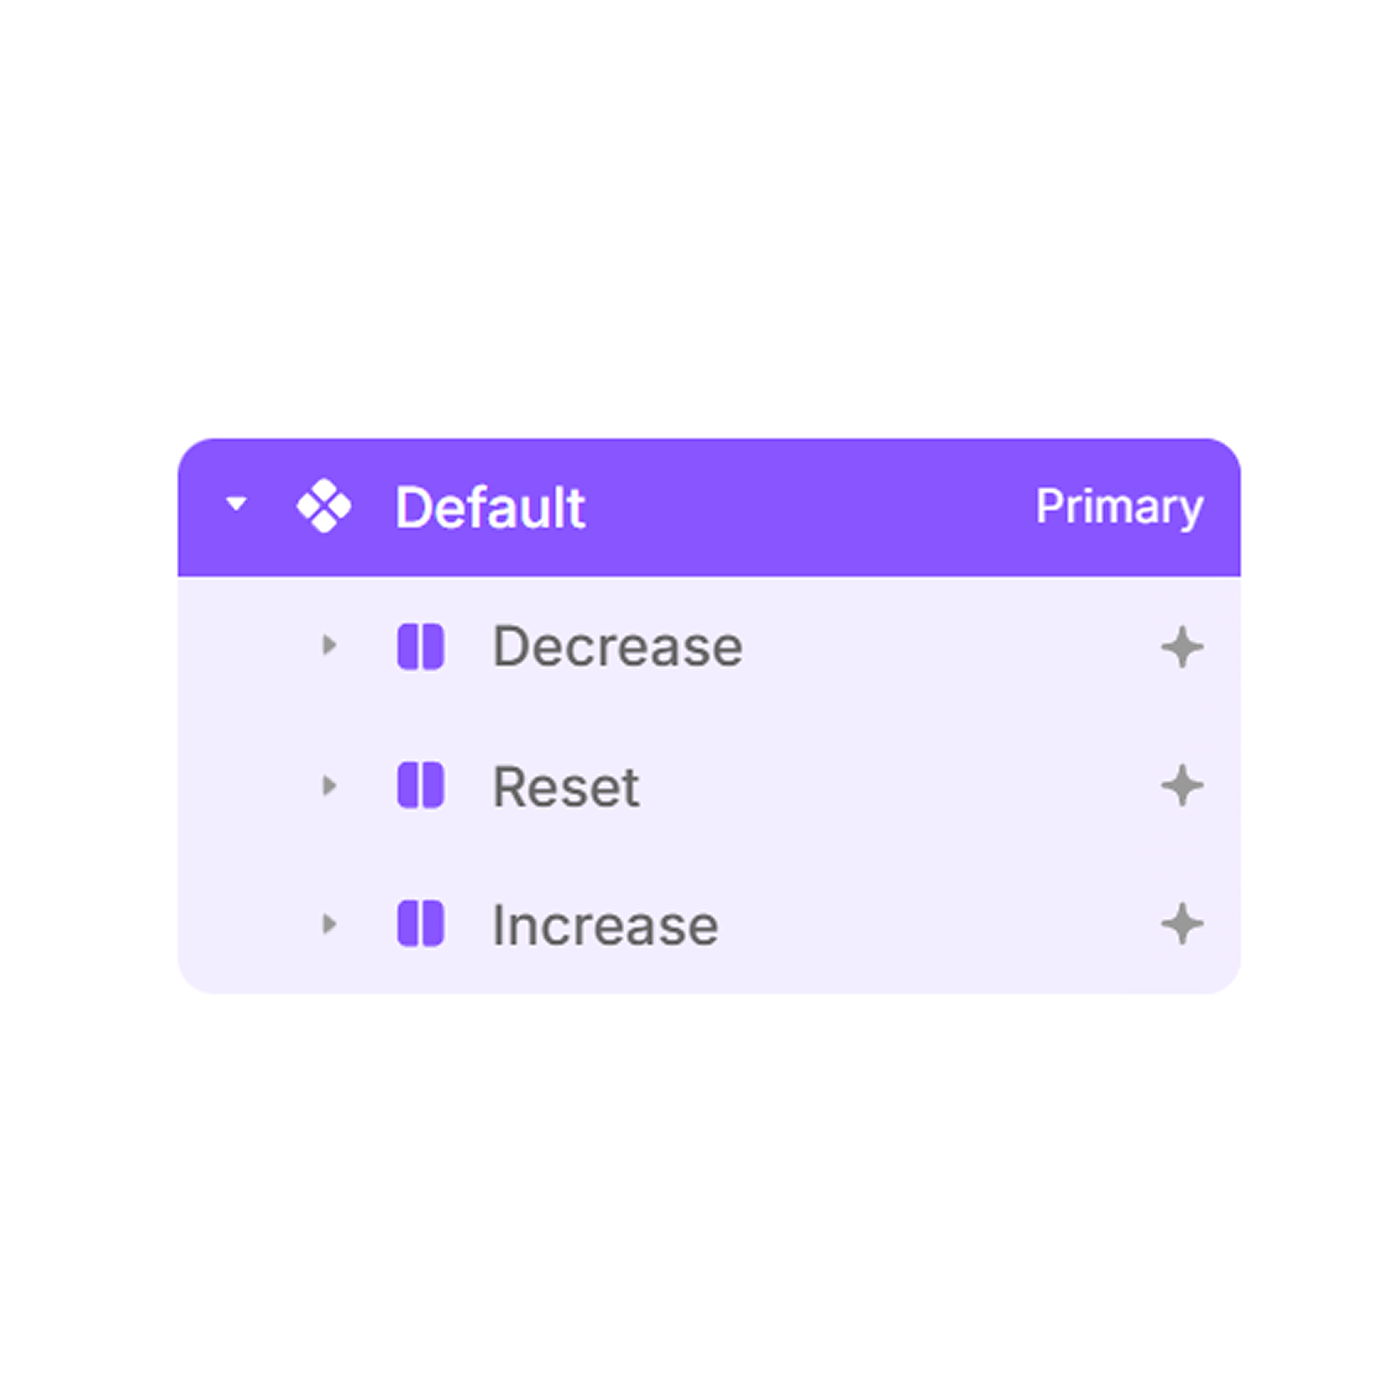The image size is (1400, 1400).
Task: Click the sparkle icon on the Decrease row
Action: pos(1182,646)
